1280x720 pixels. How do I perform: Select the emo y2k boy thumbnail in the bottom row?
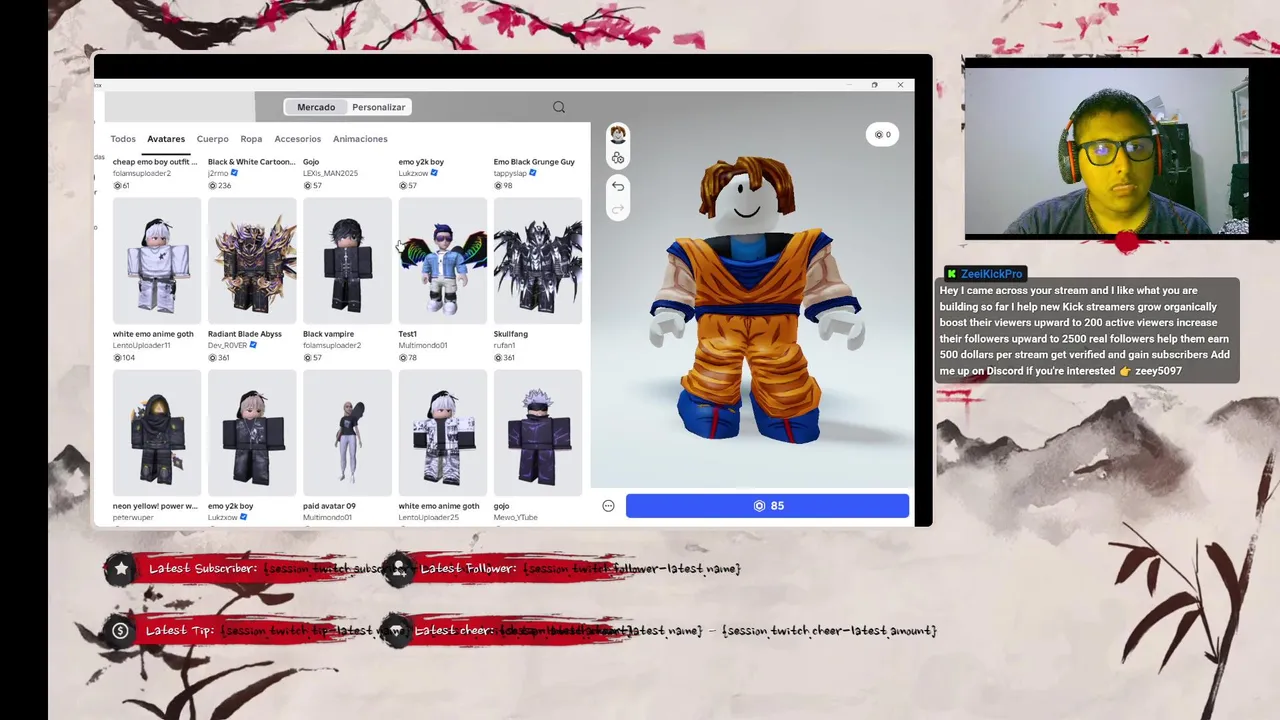pyautogui.click(x=252, y=433)
